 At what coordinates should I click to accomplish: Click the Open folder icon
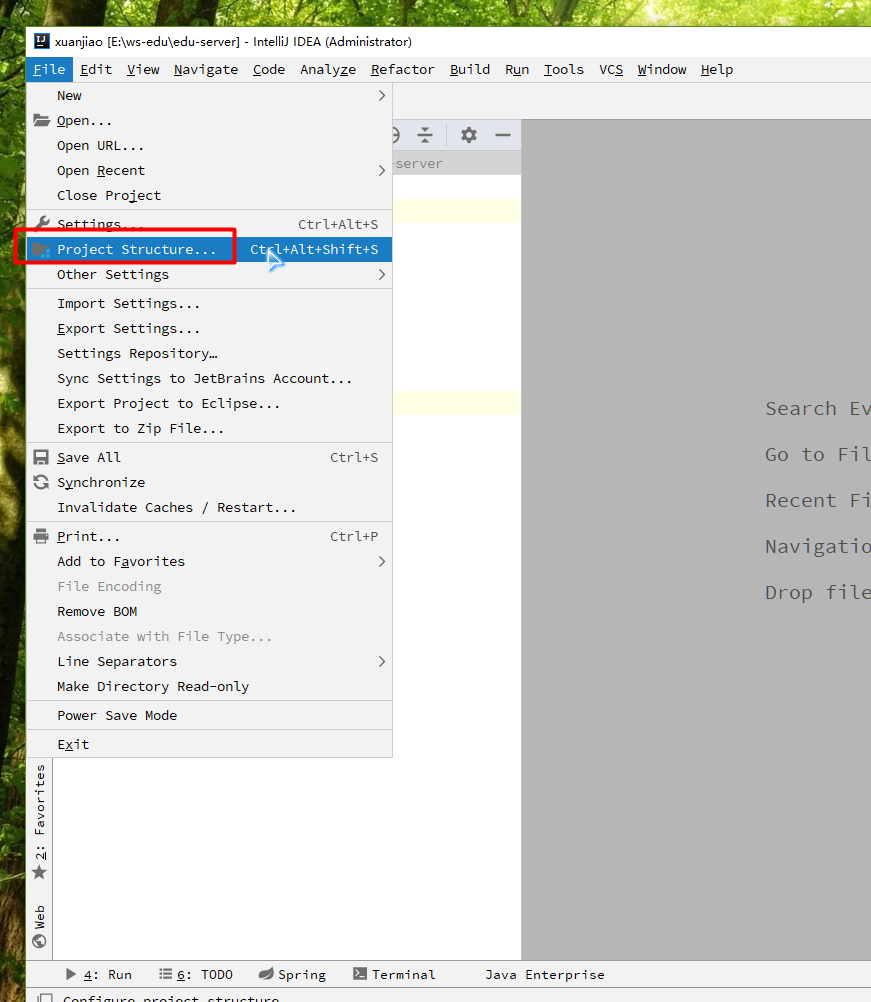(x=42, y=120)
